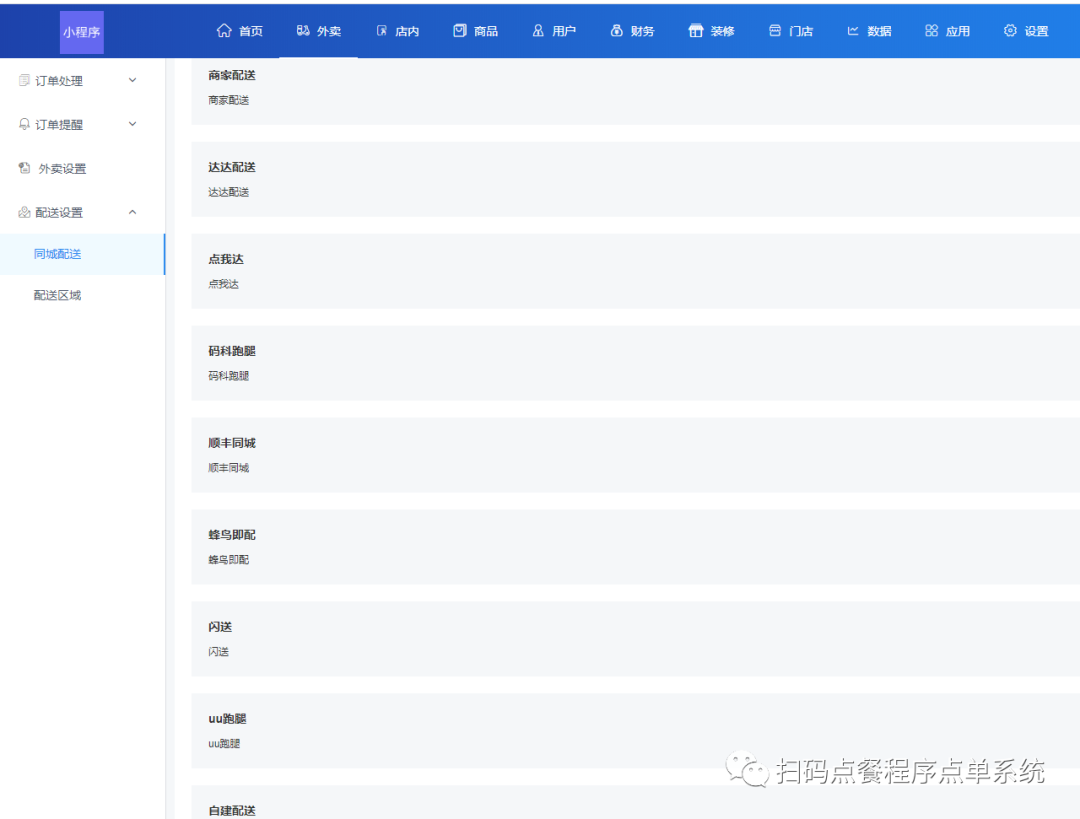Click the 外卖设置 sidebar icon
Screen dimensions: 1080x819
click(x=24, y=168)
